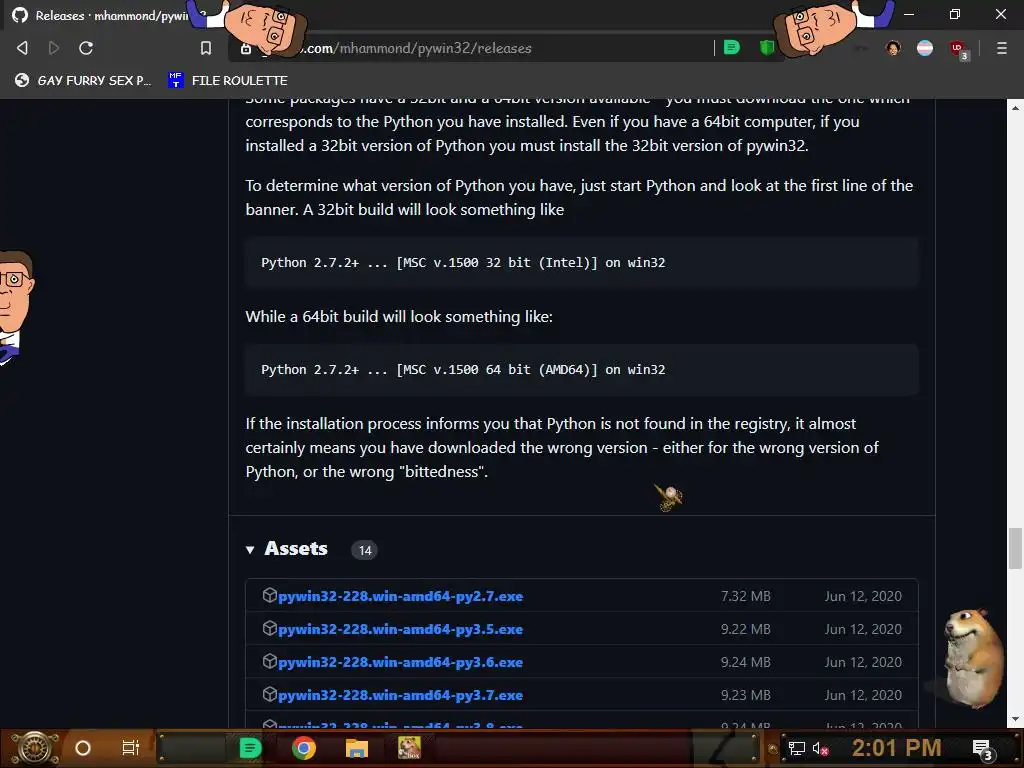This screenshot has width=1024, height=768.
Task: Reload the current page
Action: coord(86,48)
